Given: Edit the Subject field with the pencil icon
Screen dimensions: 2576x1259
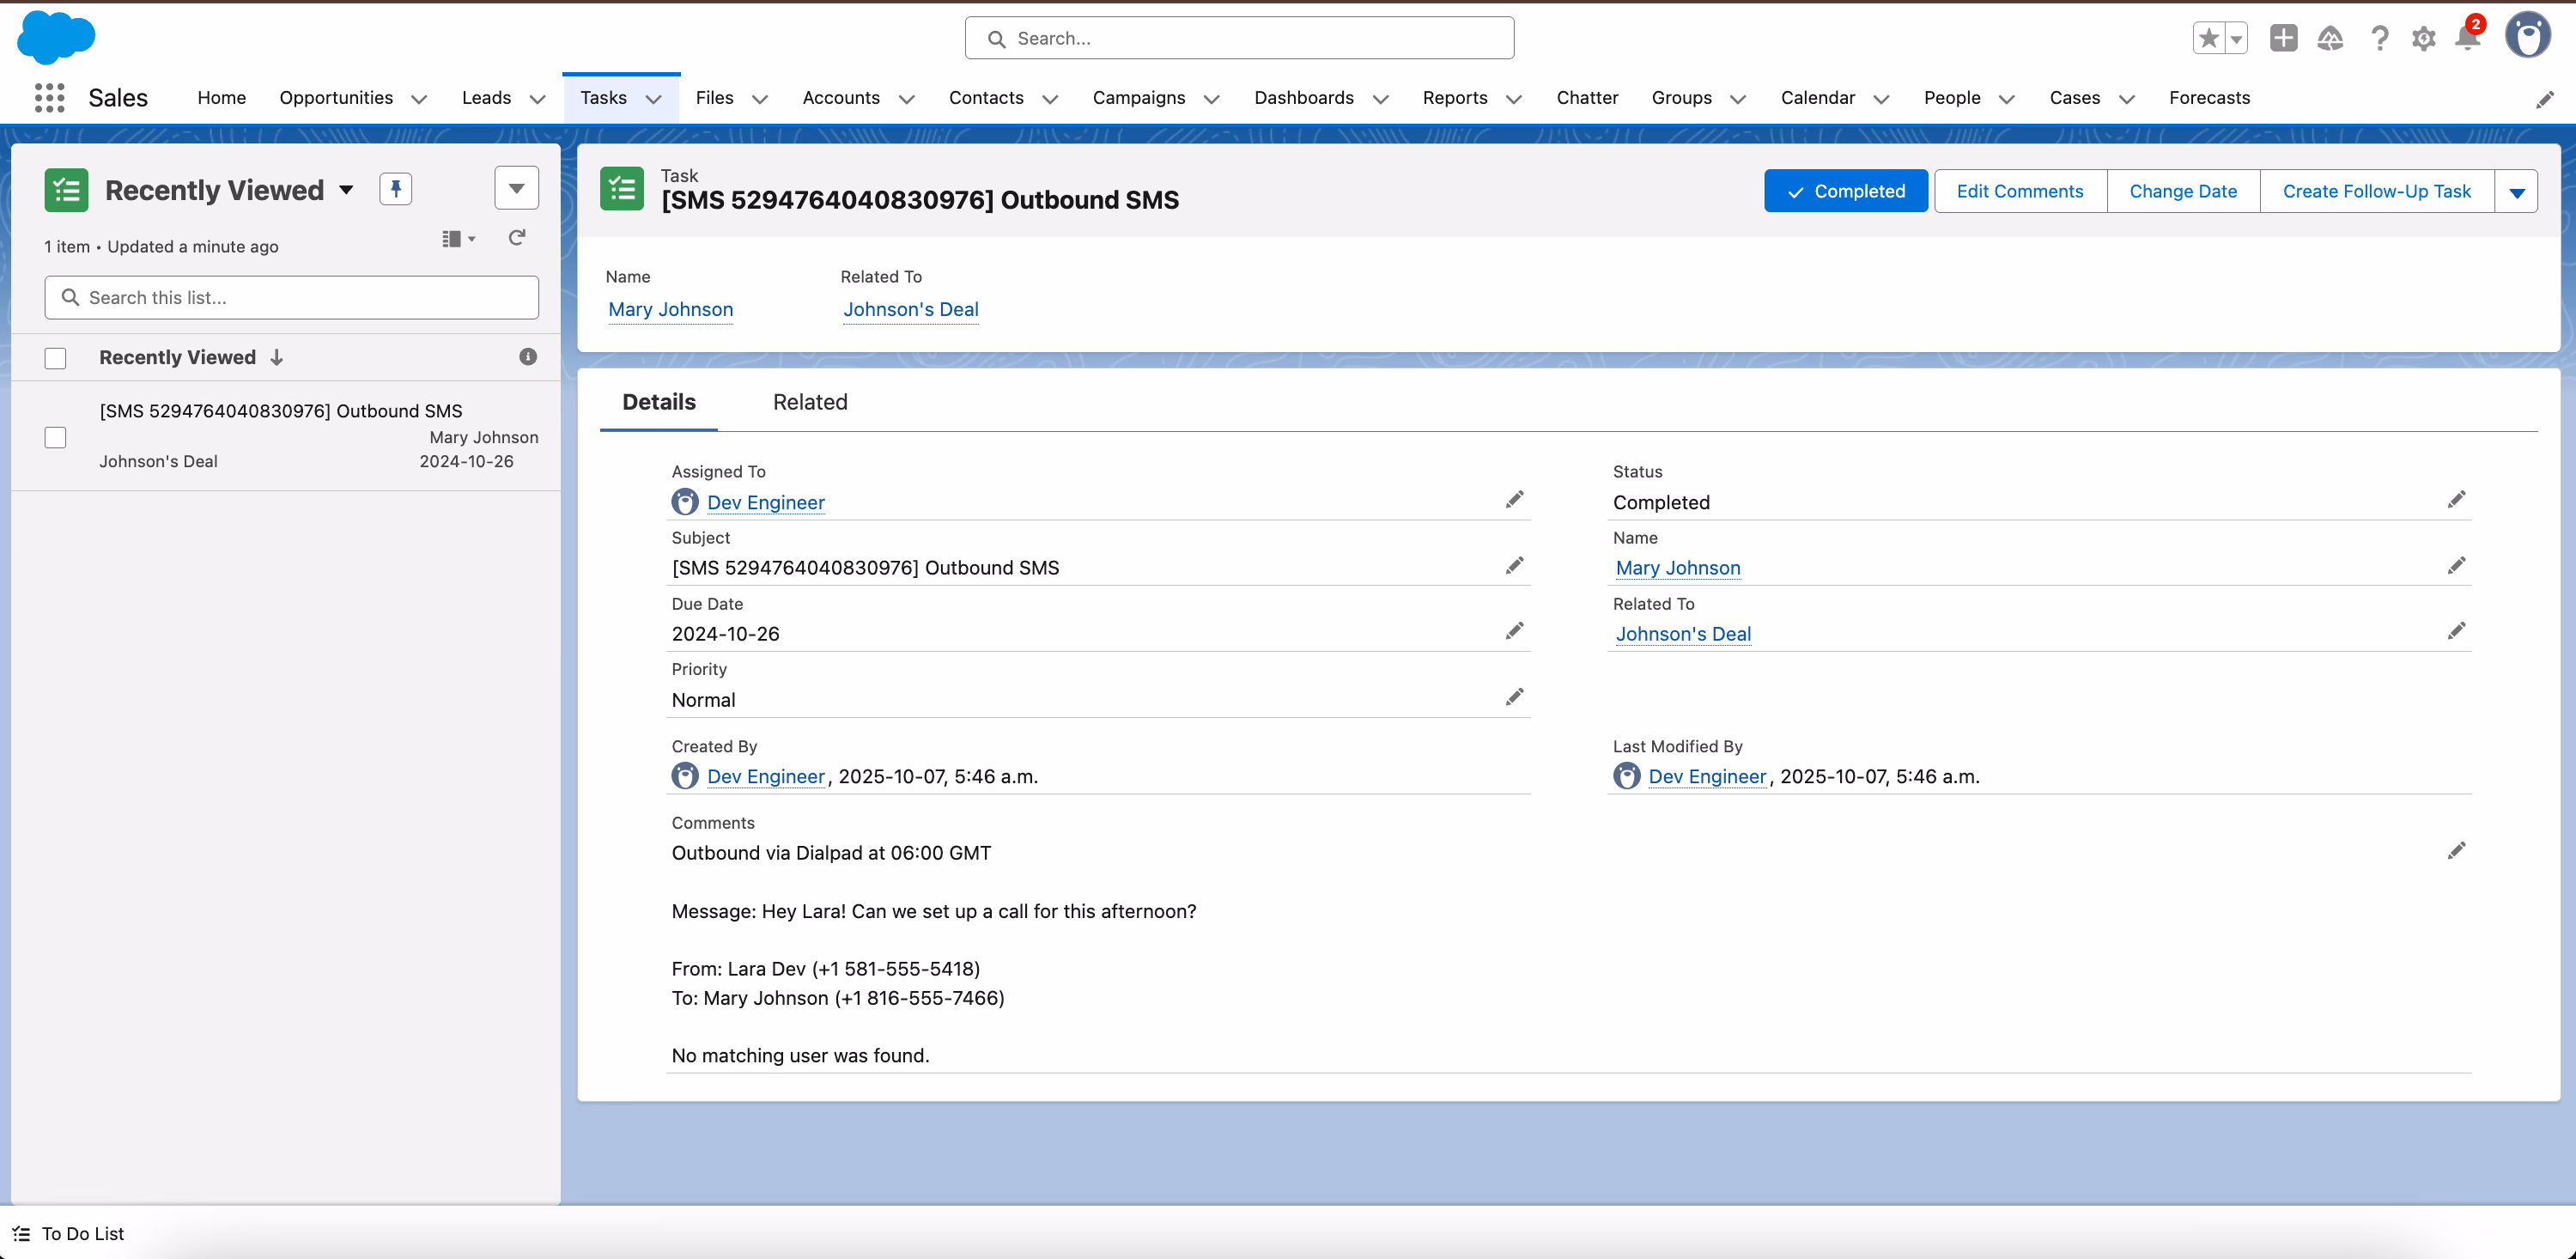Looking at the screenshot, I should pyautogui.click(x=1515, y=565).
